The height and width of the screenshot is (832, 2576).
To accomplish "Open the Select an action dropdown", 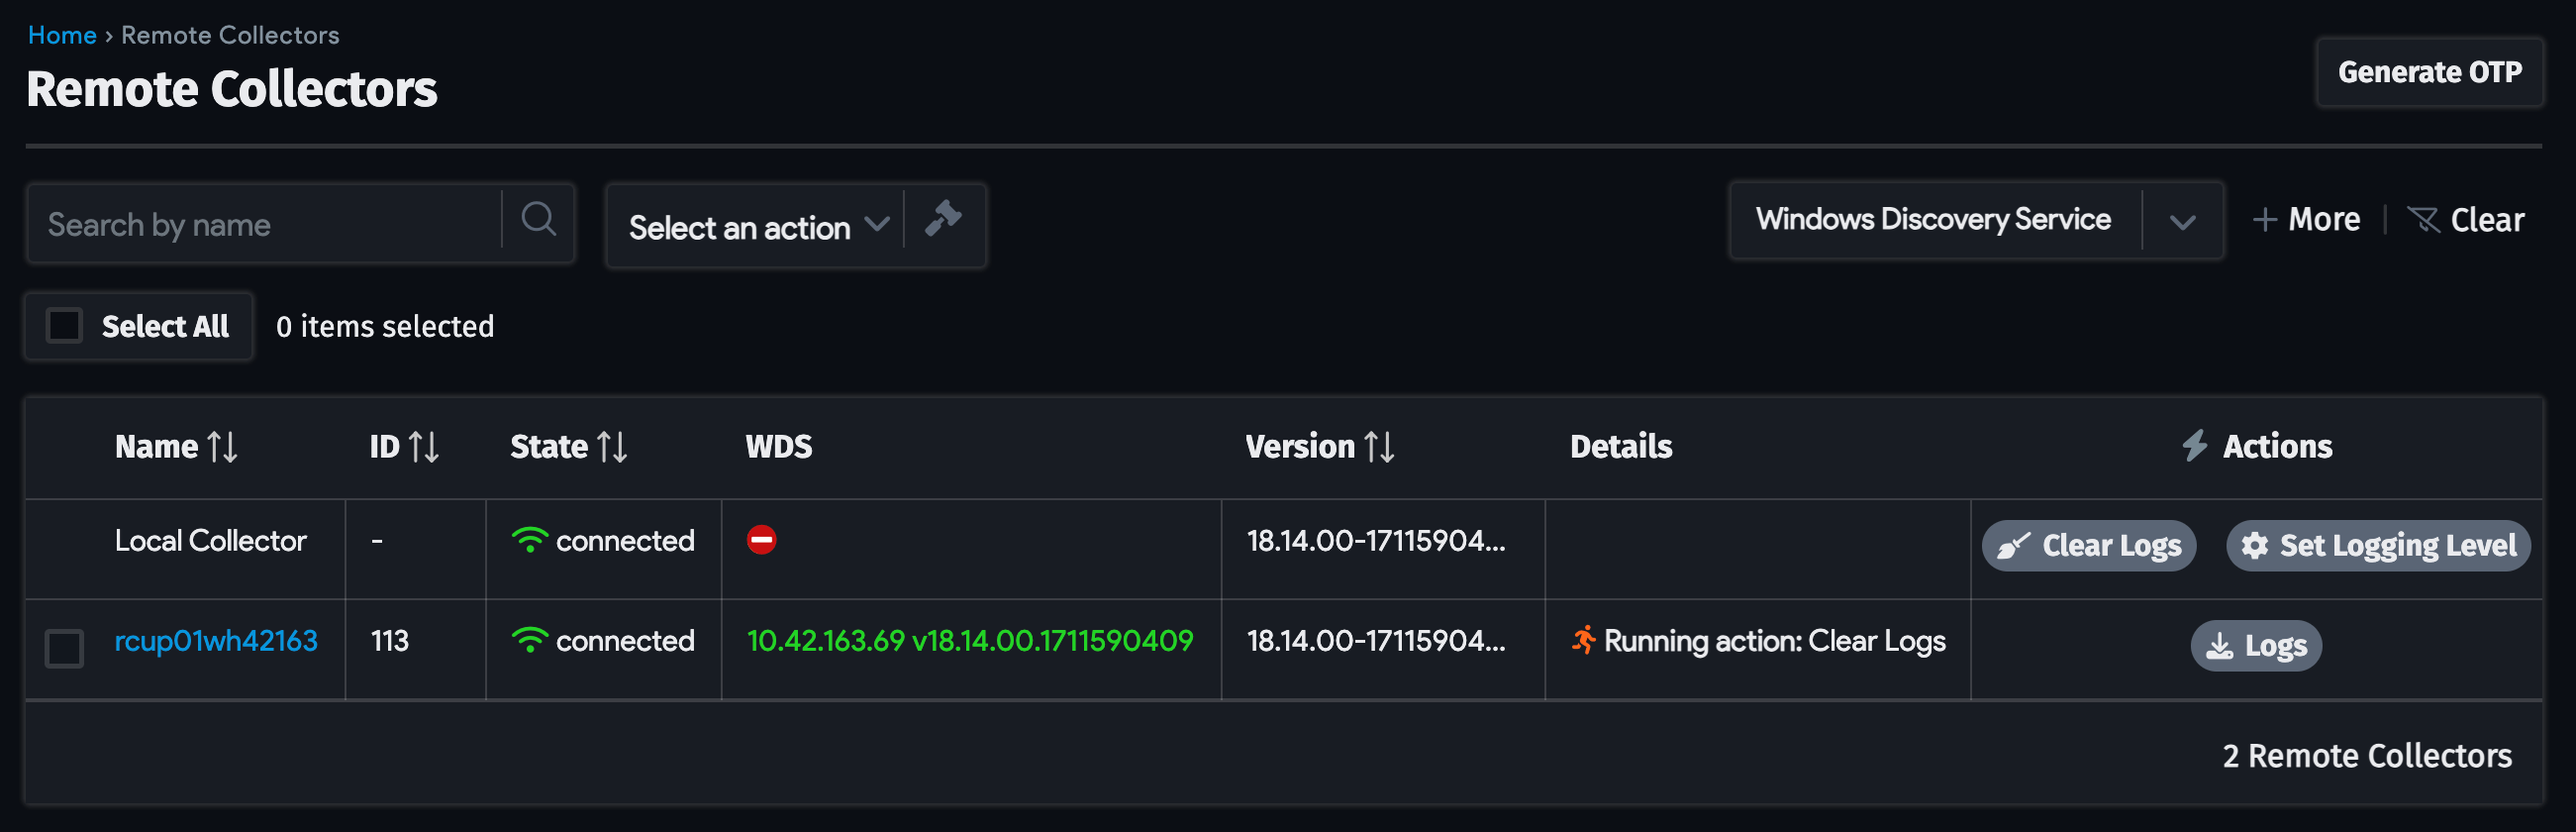I will pyautogui.click(x=757, y=227).
